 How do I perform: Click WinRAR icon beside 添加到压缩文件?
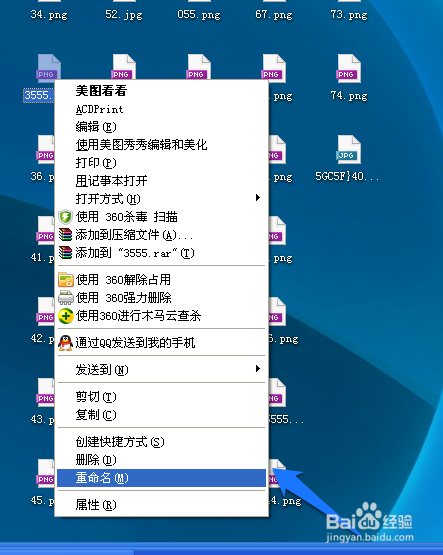pos(65,235)
